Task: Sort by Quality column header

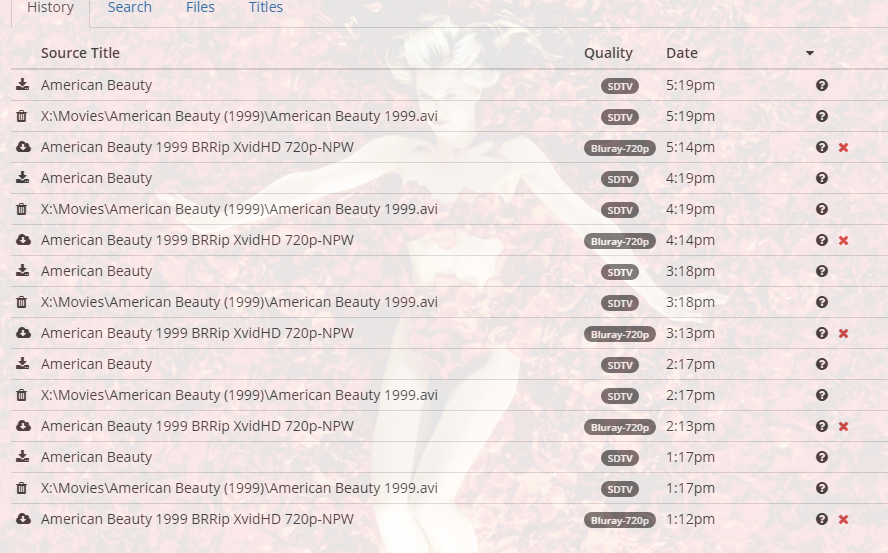Action: click(608, 53)
